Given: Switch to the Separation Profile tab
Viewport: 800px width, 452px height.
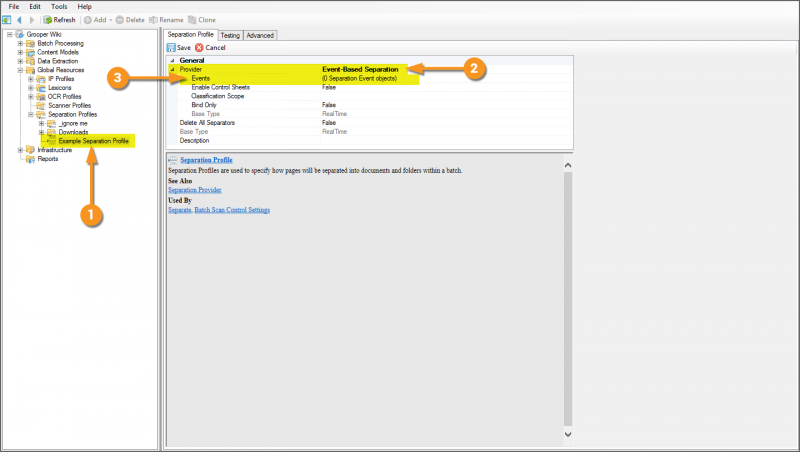Looking at the screenshot, I should coord(190,34).
